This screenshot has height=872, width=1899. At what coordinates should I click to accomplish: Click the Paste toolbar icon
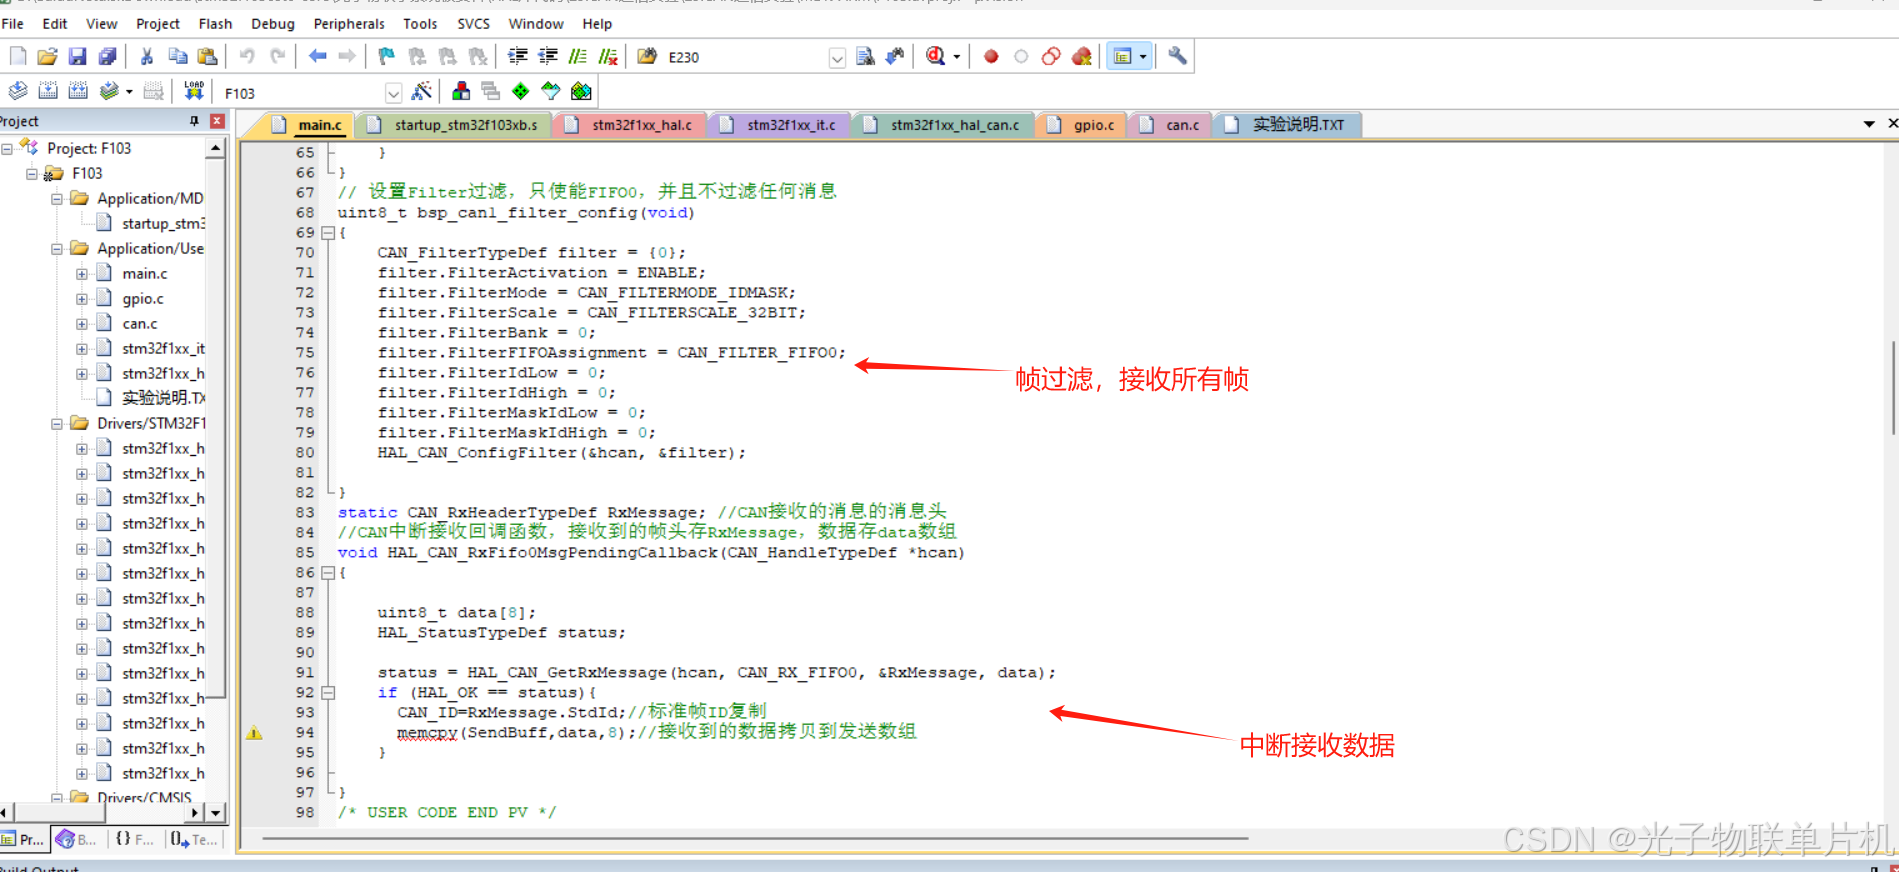click(x=208, y=56)
